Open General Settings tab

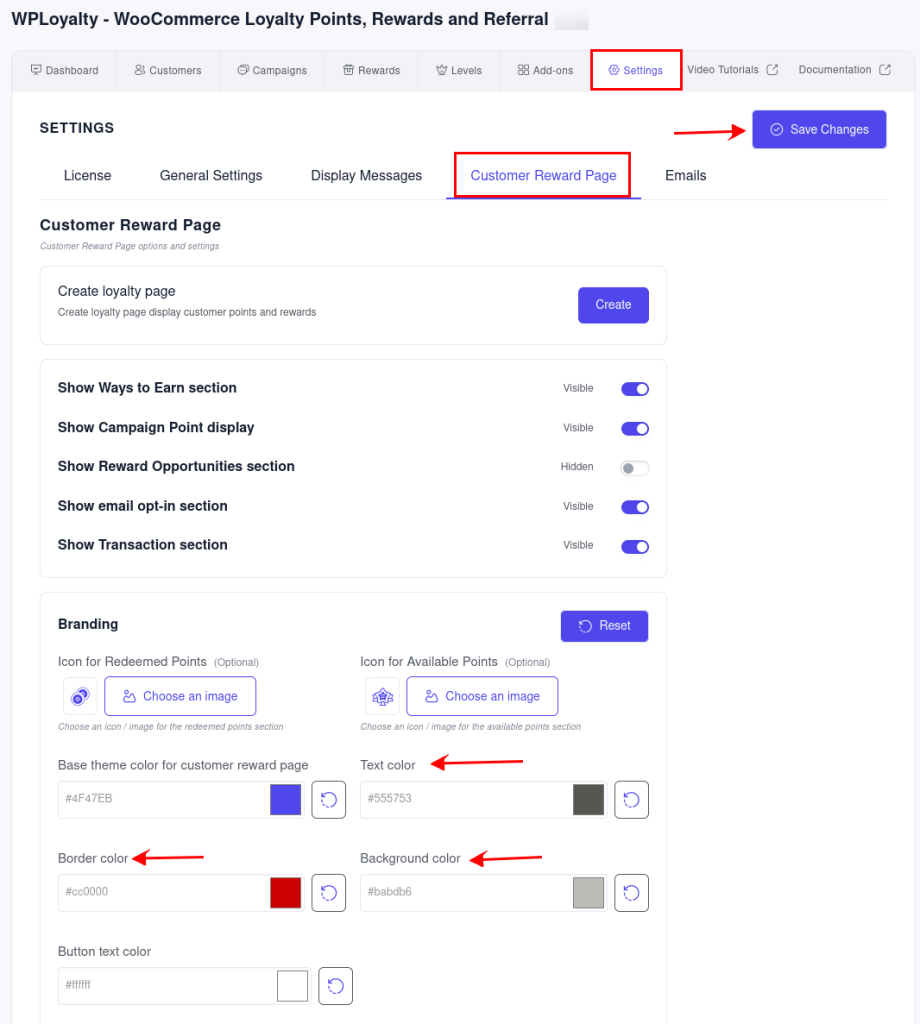[x=211, y=176]
